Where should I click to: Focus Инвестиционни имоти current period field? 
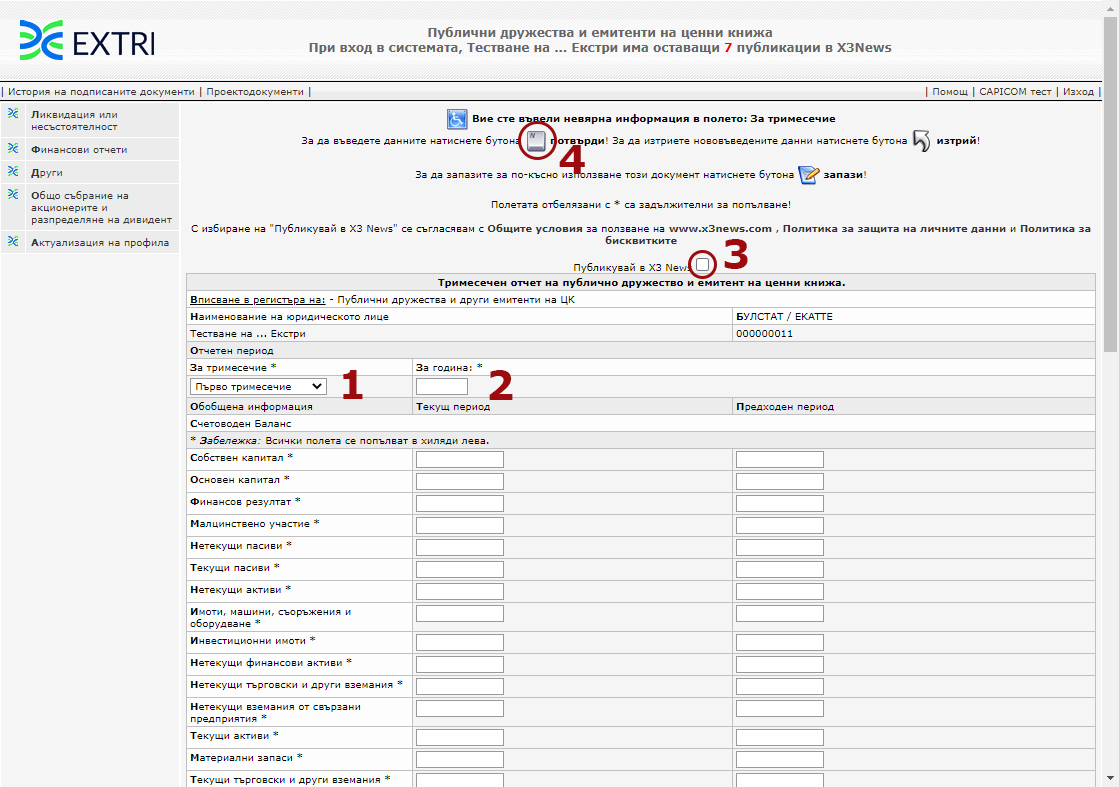pos(460,642)
